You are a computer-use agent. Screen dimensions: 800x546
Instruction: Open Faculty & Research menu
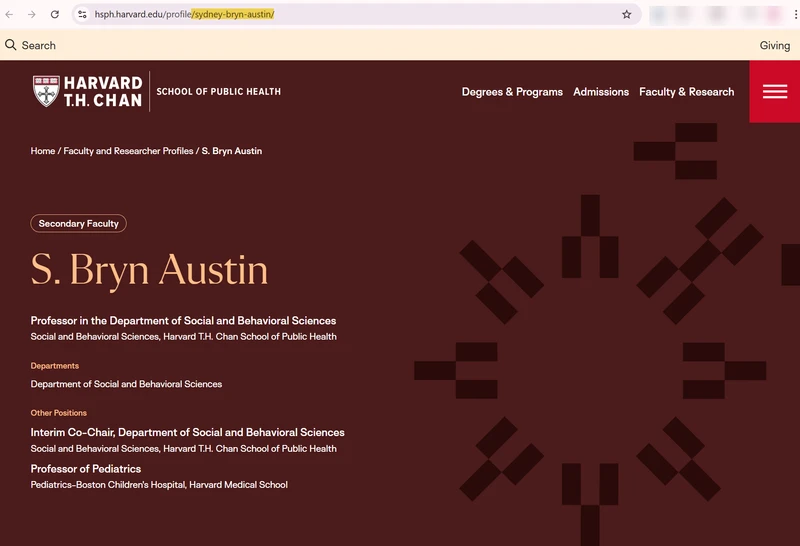(687, 92)
